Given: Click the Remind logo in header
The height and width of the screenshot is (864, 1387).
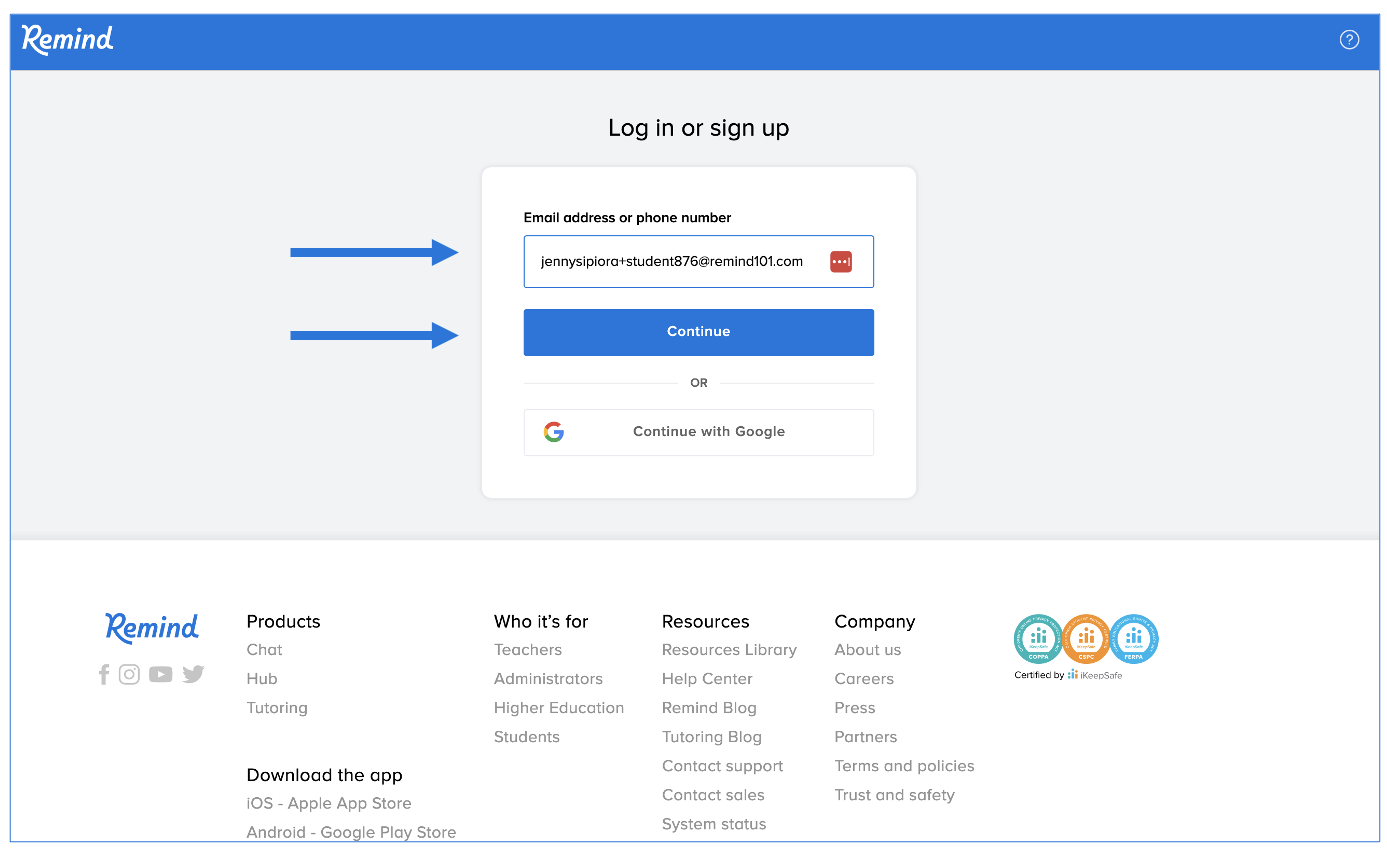Looking at the screenshot, I should [68, 40].
